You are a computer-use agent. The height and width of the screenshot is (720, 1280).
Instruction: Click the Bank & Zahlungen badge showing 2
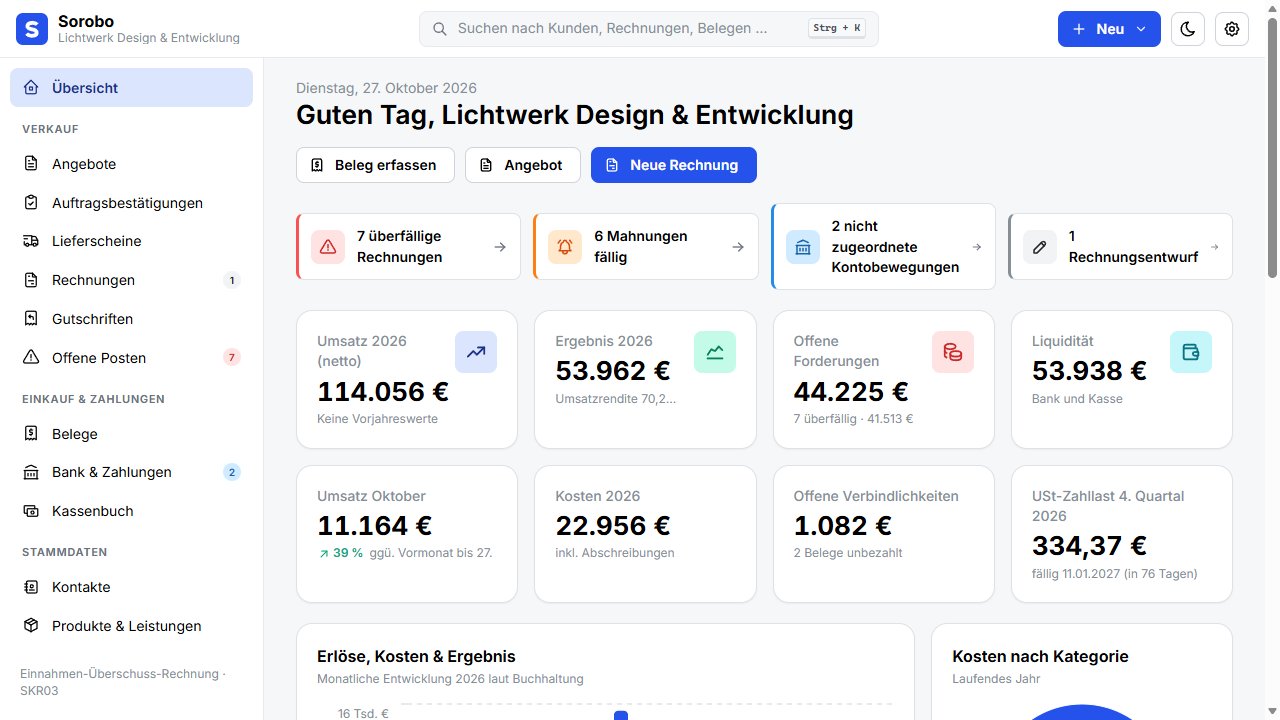point(232,472)
